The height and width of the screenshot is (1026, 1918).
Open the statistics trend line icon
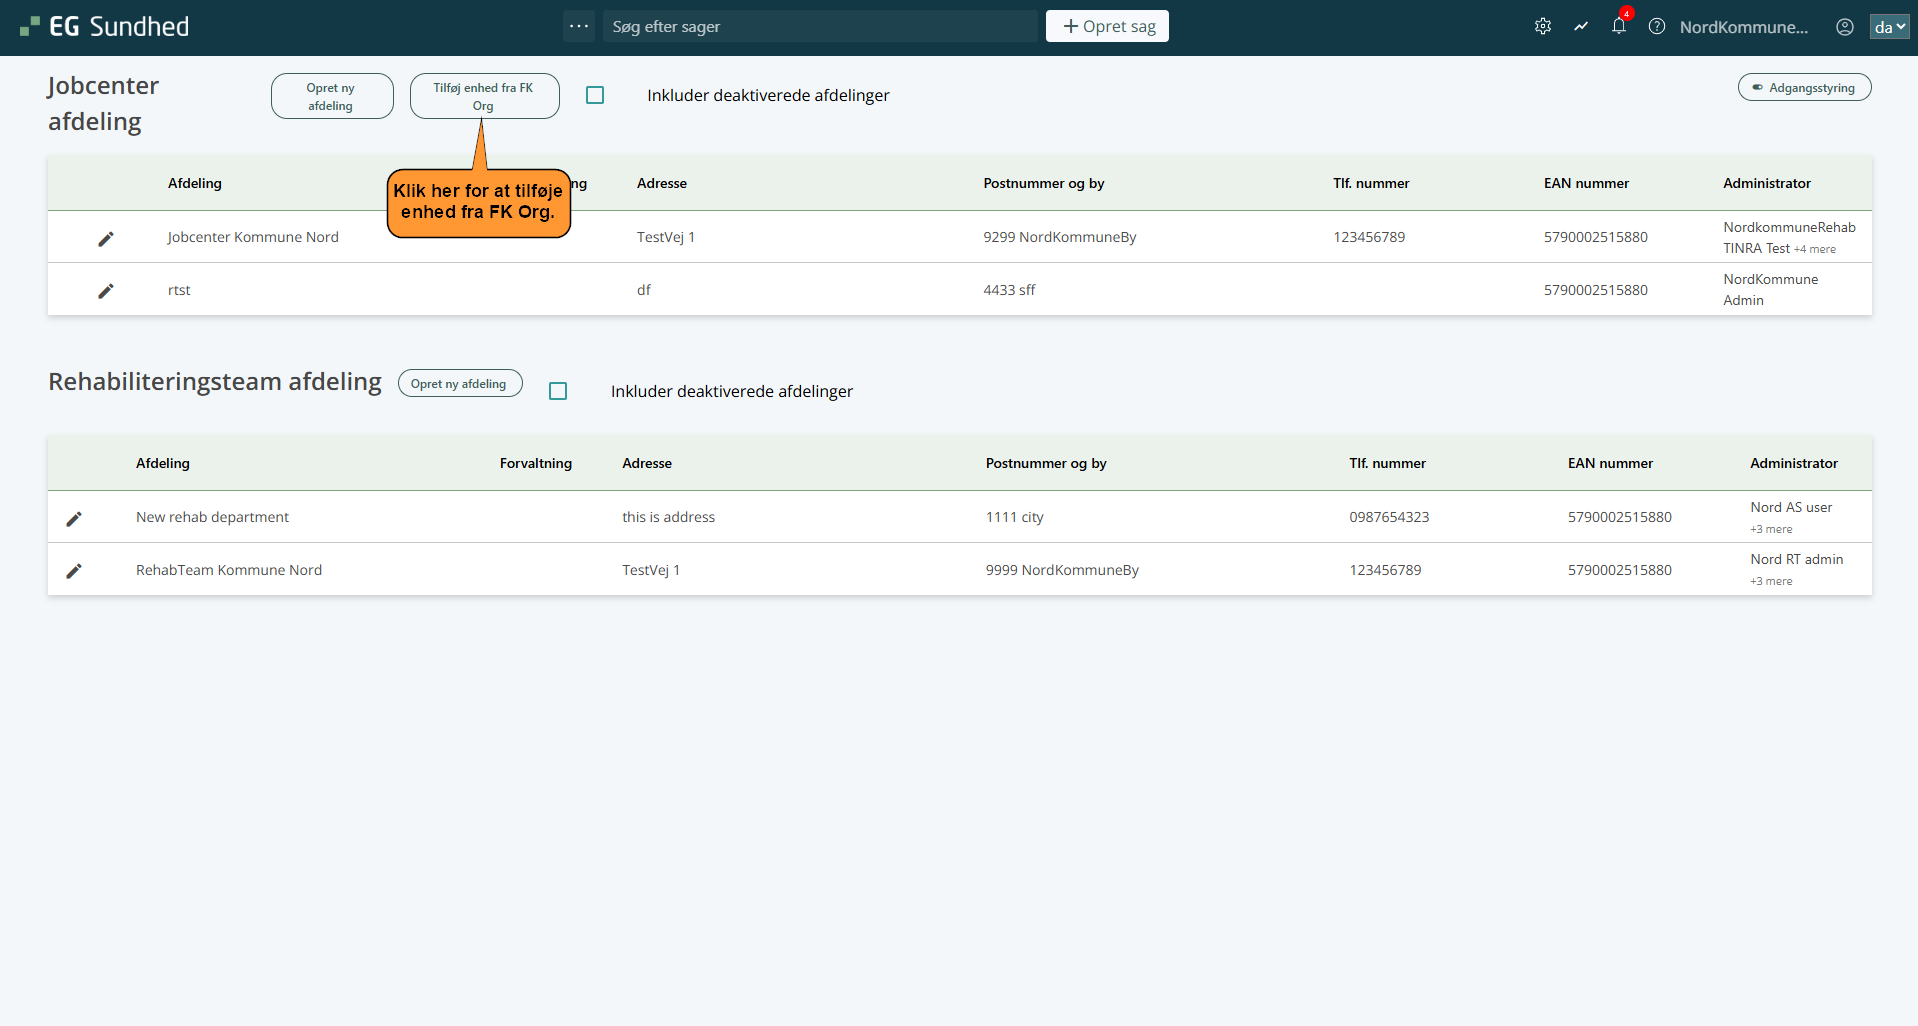(x=1580, y=27)
